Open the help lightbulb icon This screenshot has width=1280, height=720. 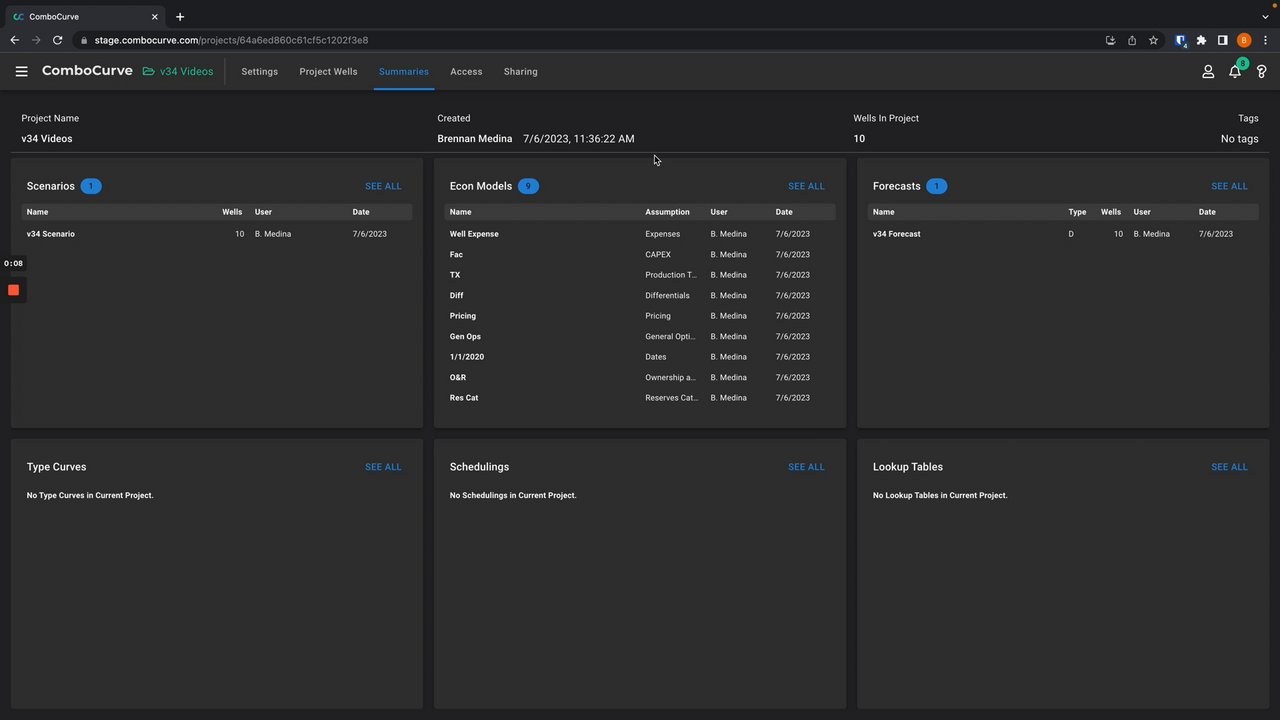pos(1262,72)
